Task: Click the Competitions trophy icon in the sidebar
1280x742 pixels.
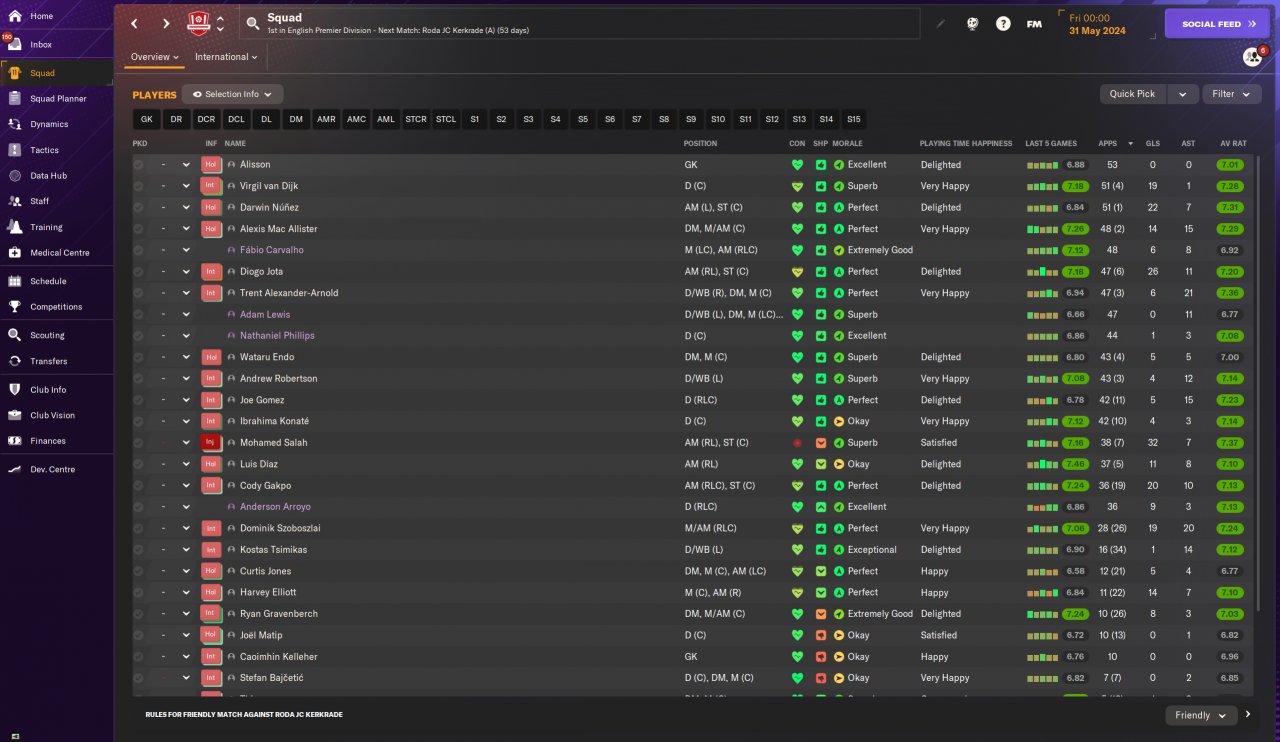Action: pyautogui.click(x=15, y=307)
